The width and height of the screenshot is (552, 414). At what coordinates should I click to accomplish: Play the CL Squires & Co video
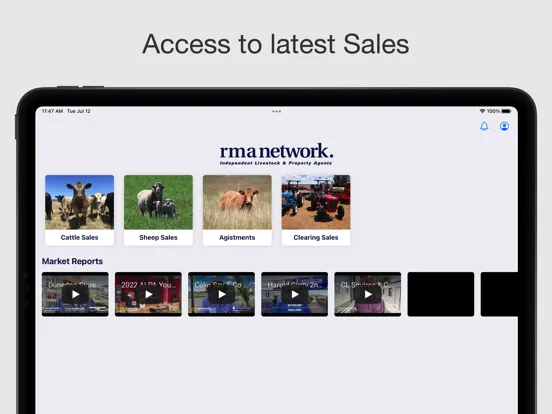coord(368,294)
